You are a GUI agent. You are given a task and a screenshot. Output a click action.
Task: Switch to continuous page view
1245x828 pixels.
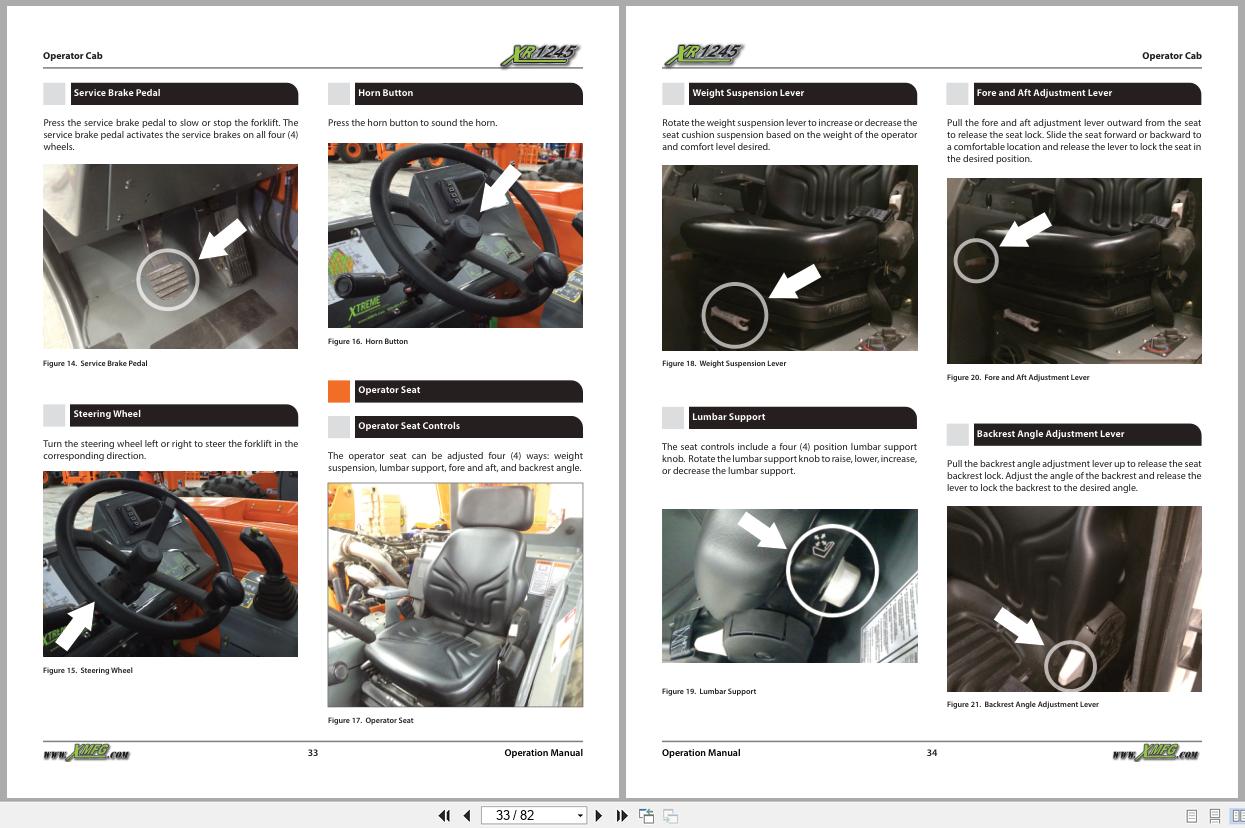1214,816
